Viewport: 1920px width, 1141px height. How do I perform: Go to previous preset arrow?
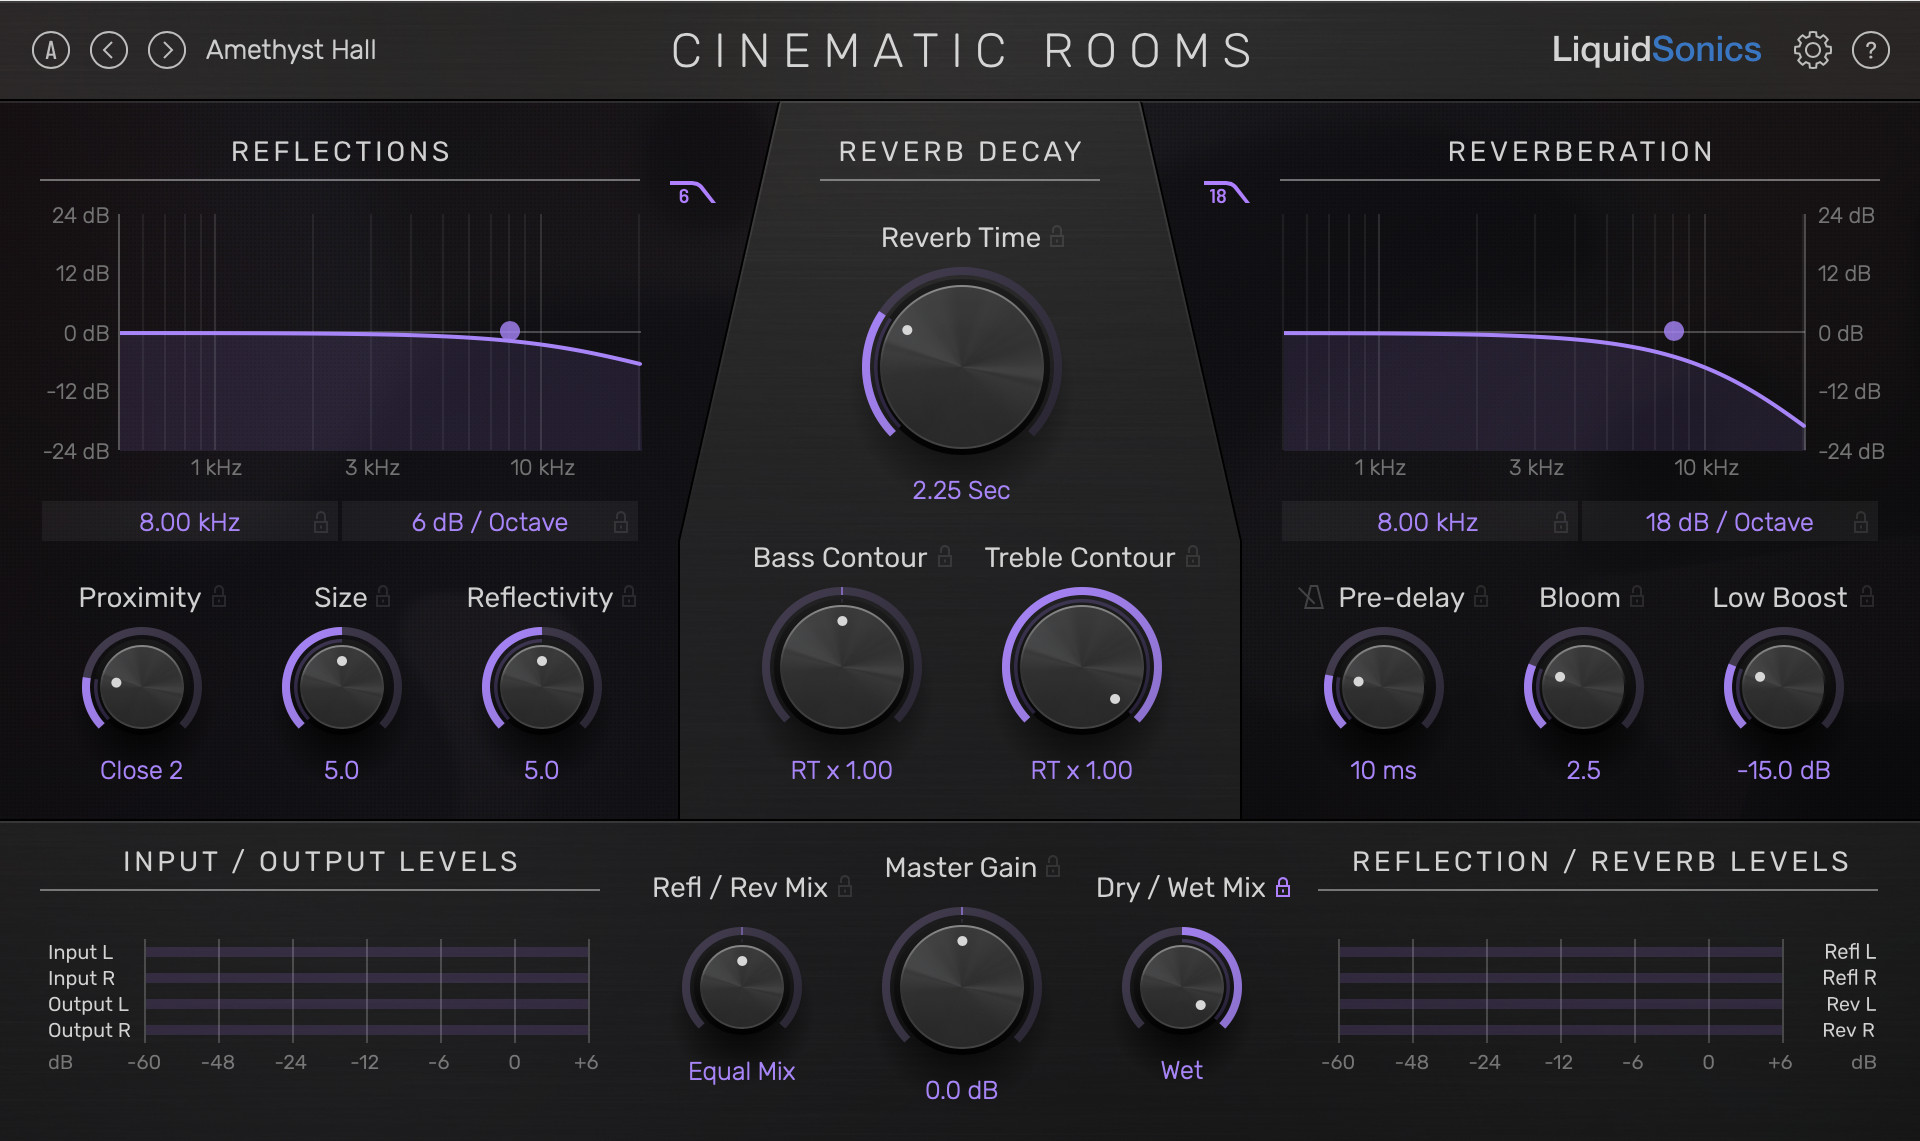click(109, 50)
